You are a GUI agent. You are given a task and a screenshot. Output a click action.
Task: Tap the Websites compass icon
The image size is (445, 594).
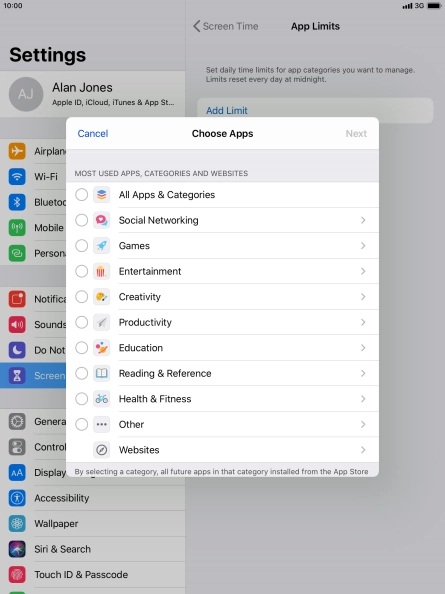point(101,450)
